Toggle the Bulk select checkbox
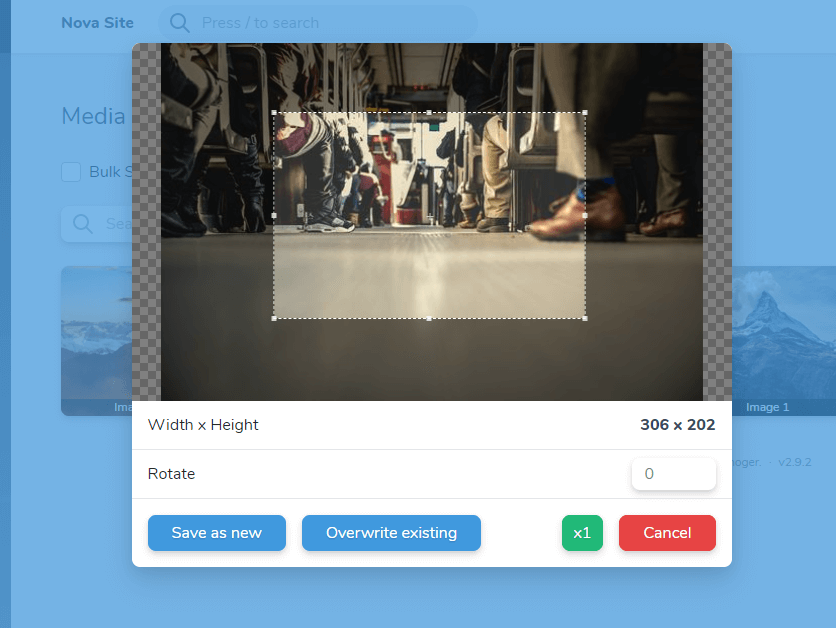 coord(71,172)
